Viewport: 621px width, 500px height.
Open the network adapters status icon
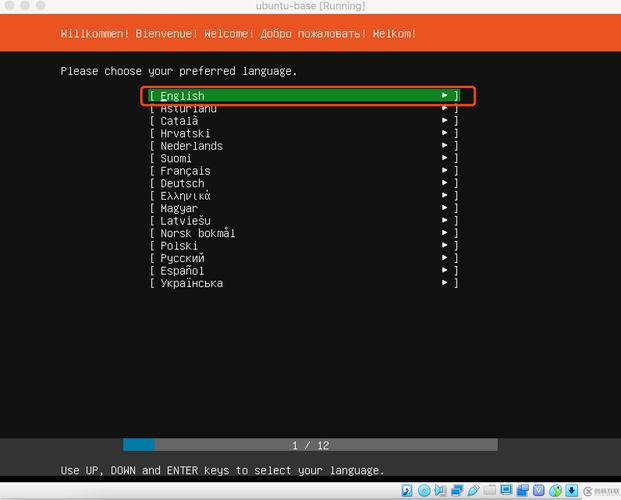click(456, 491)
